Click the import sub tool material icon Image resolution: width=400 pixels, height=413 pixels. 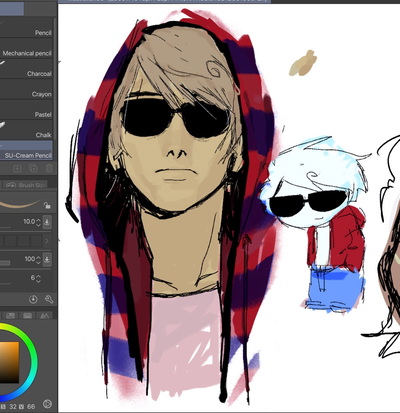point(17,168)
